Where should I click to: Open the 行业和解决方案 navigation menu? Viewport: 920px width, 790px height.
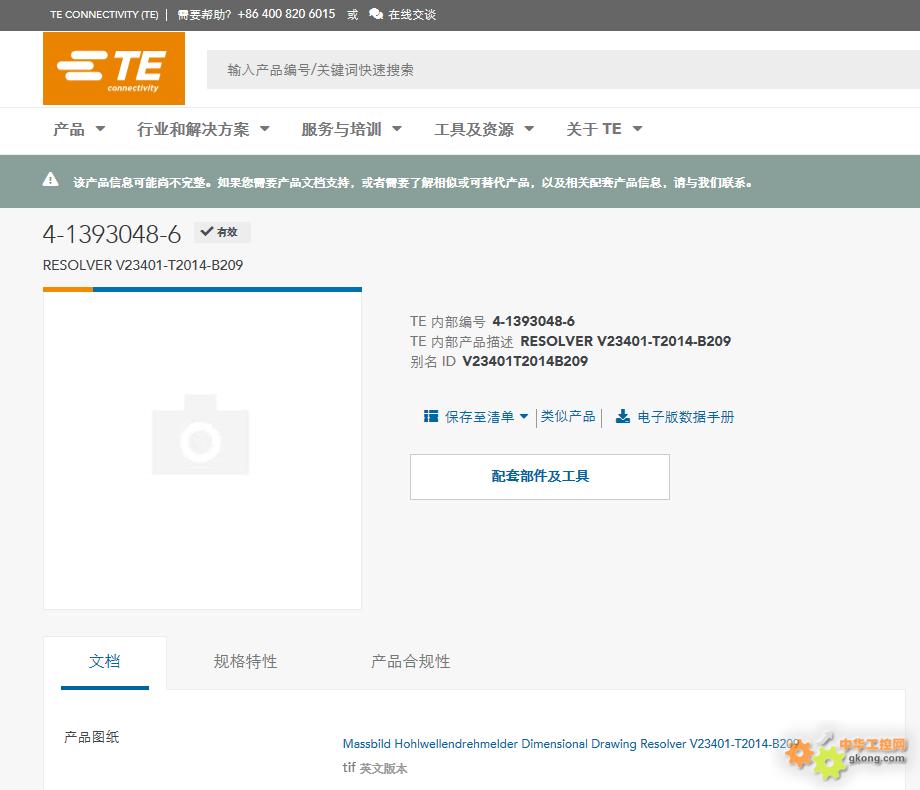point(193,129)
